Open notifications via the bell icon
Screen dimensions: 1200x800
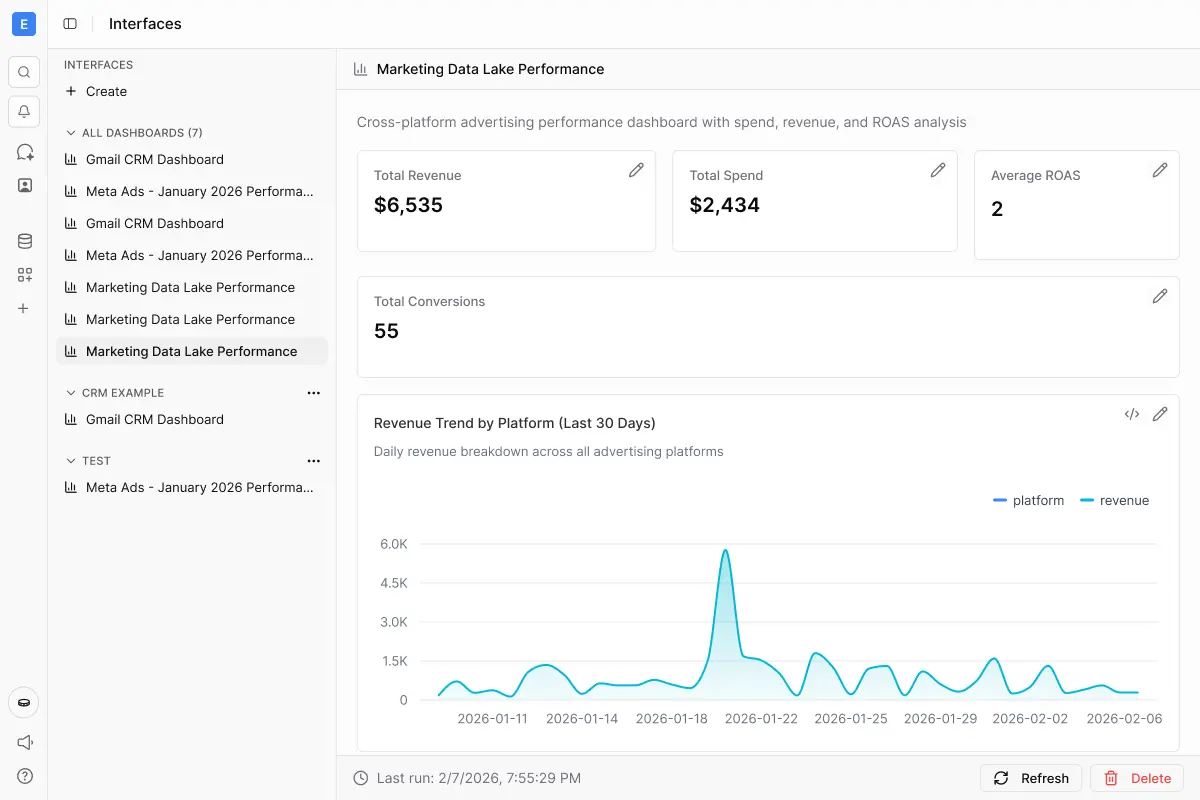pos(23,111)
